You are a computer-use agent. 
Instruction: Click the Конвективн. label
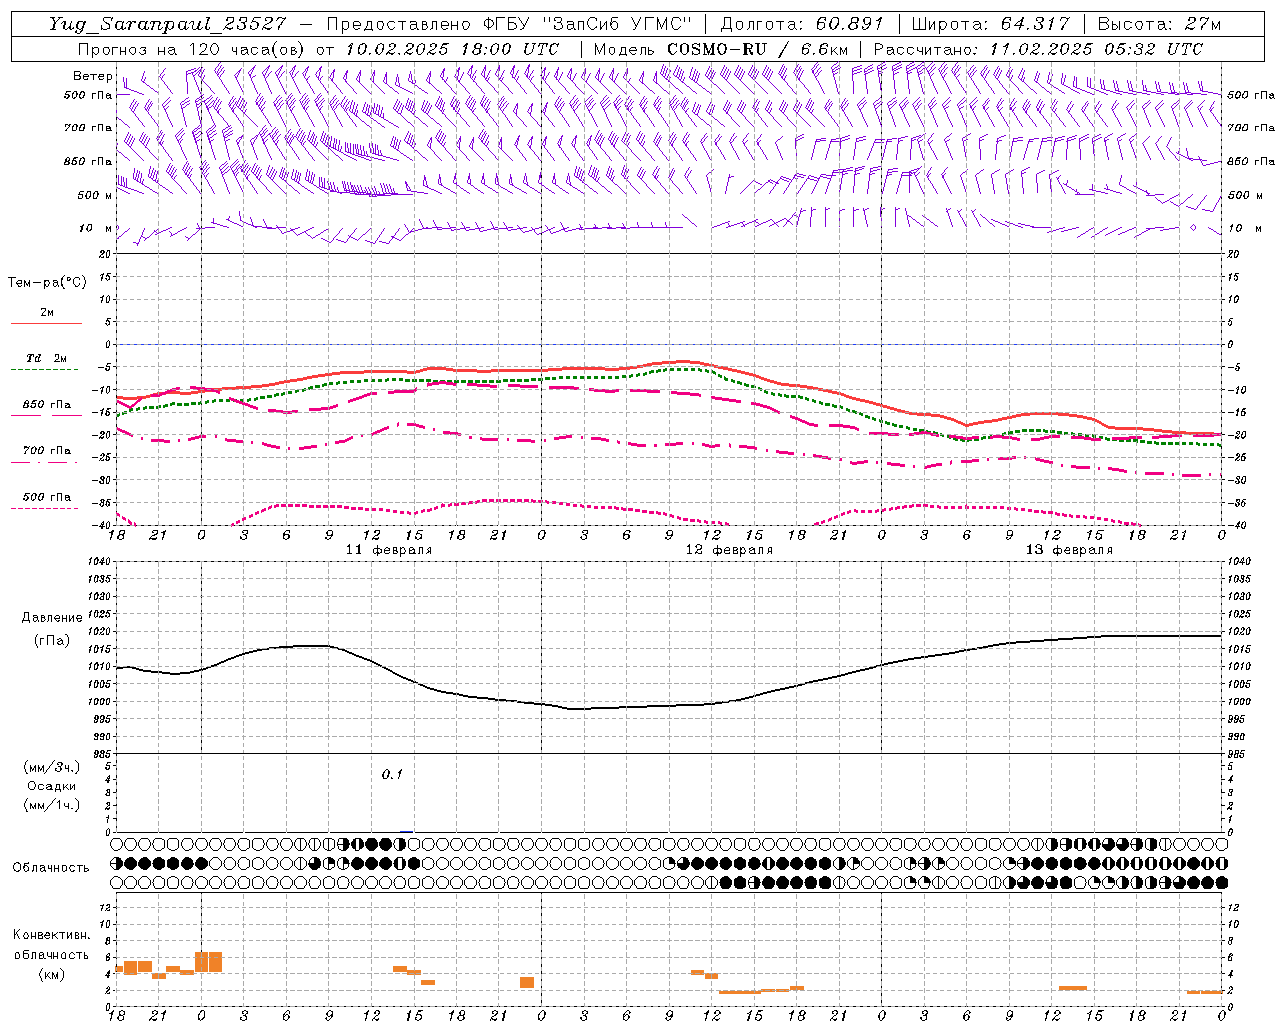click(51, 935)
